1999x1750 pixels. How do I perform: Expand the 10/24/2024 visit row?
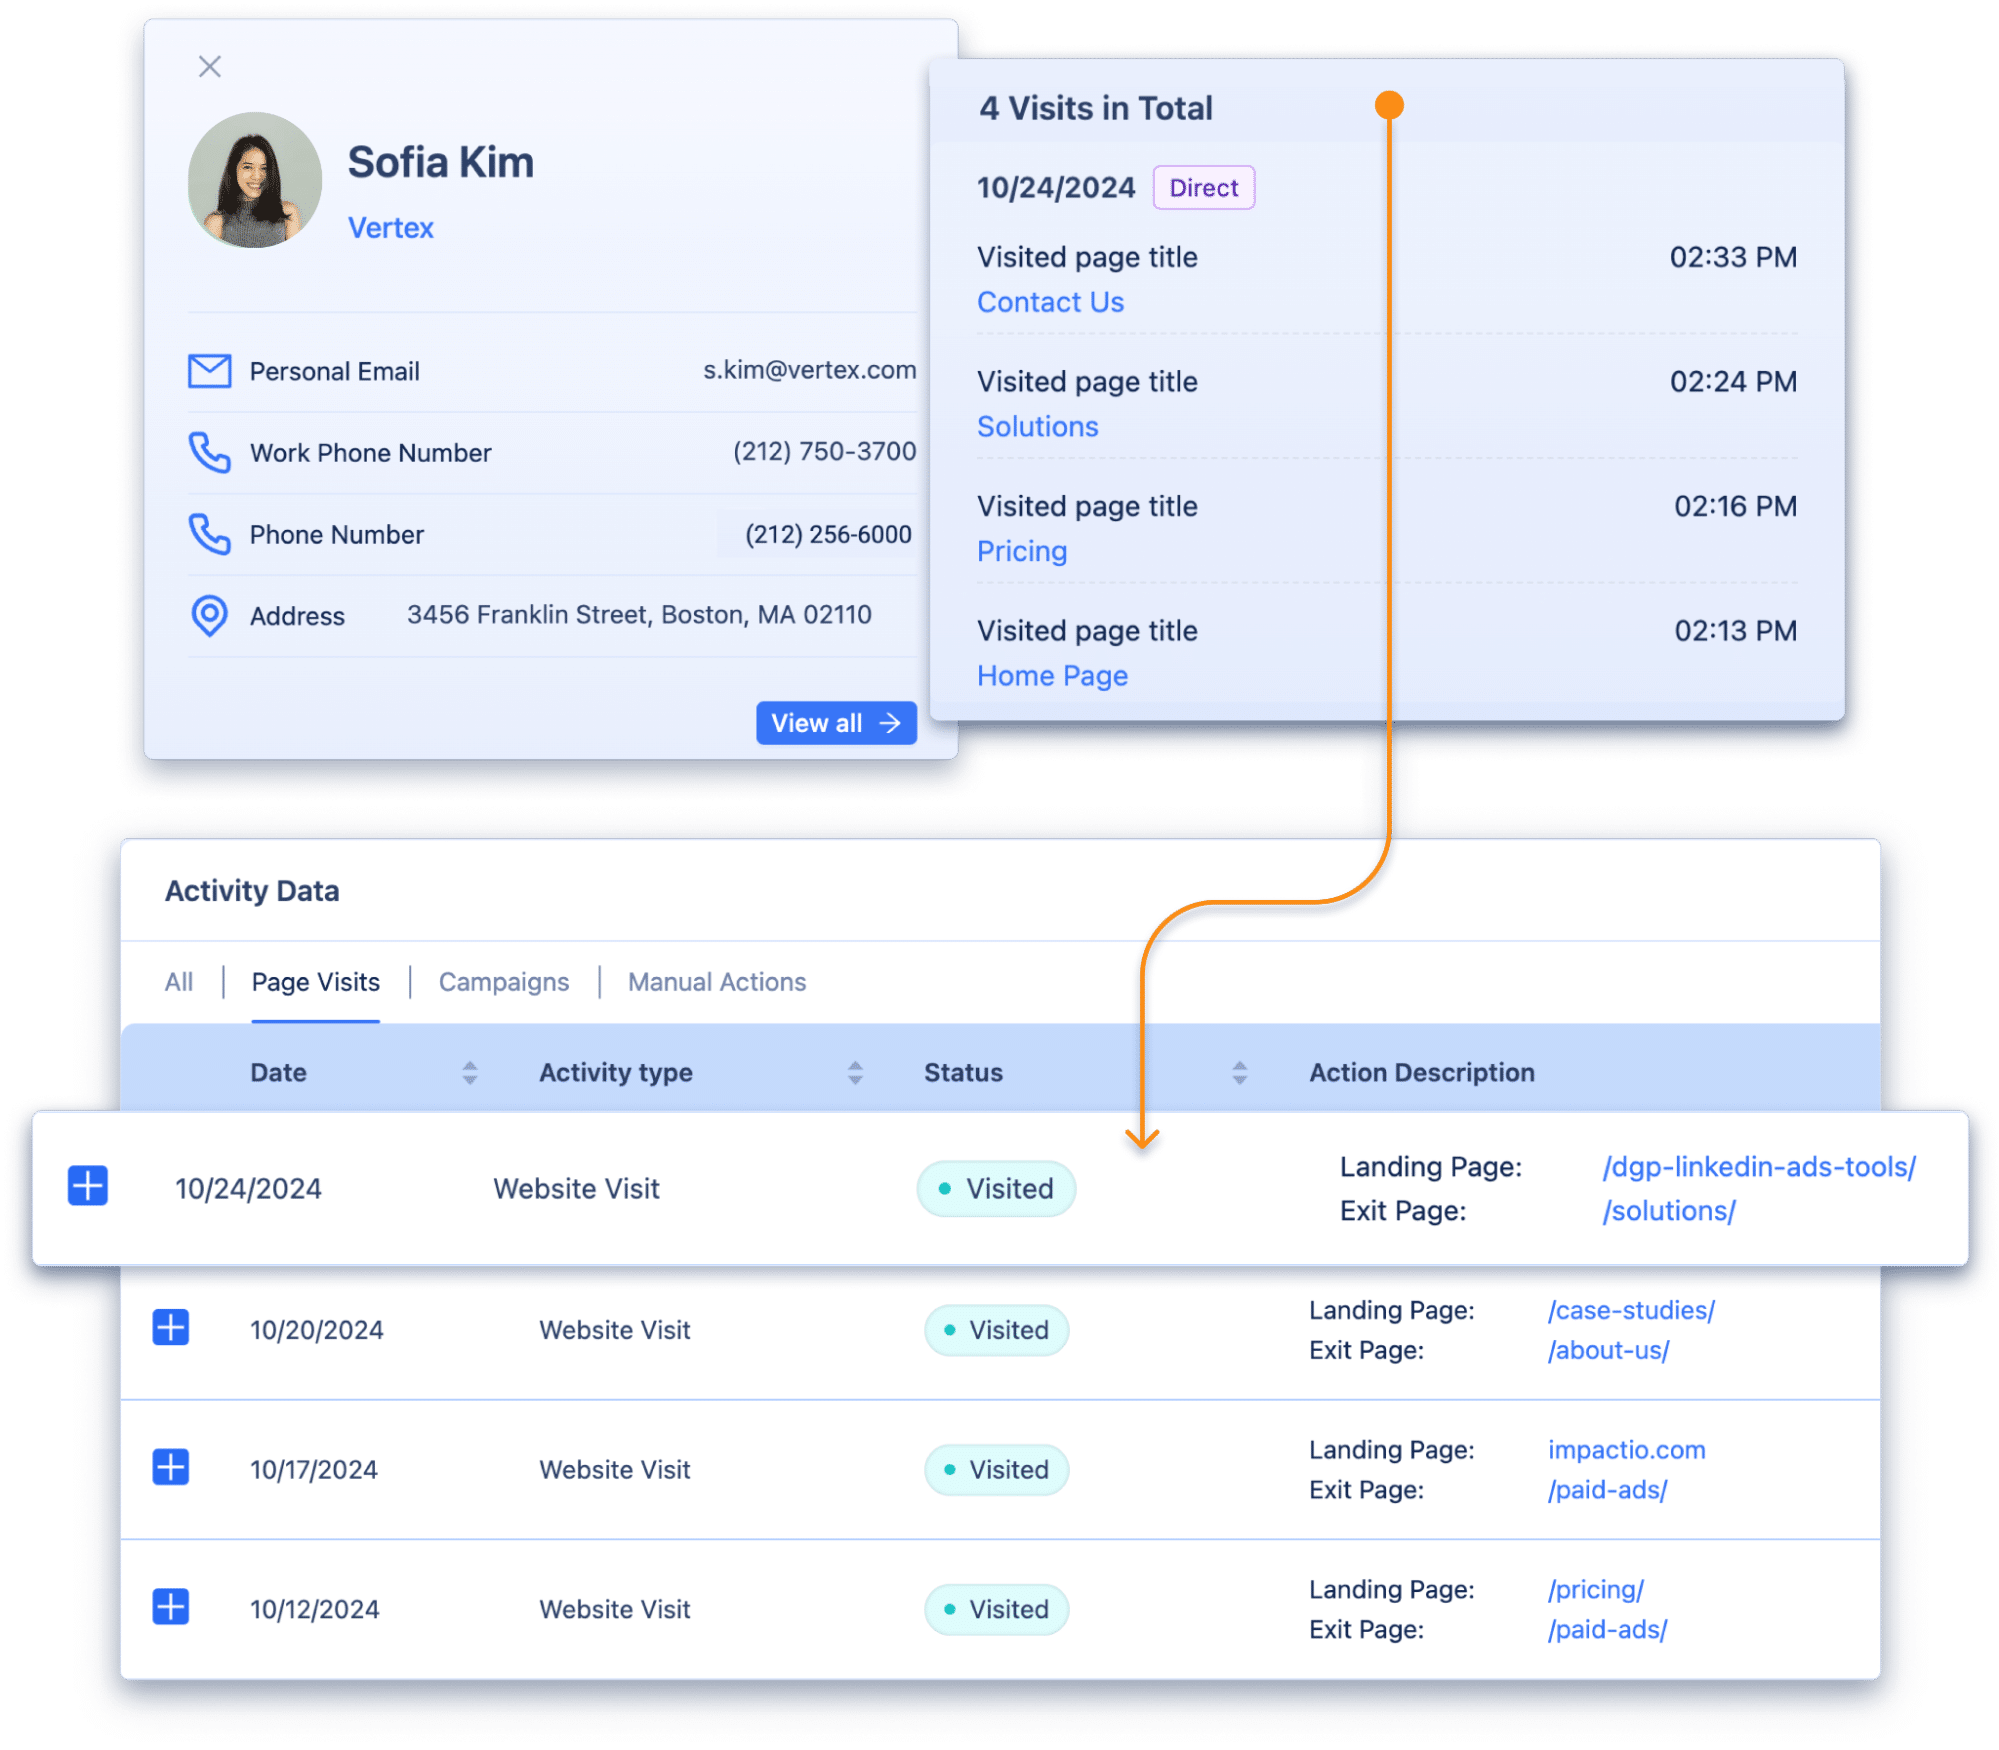(x=88, y=1186)
